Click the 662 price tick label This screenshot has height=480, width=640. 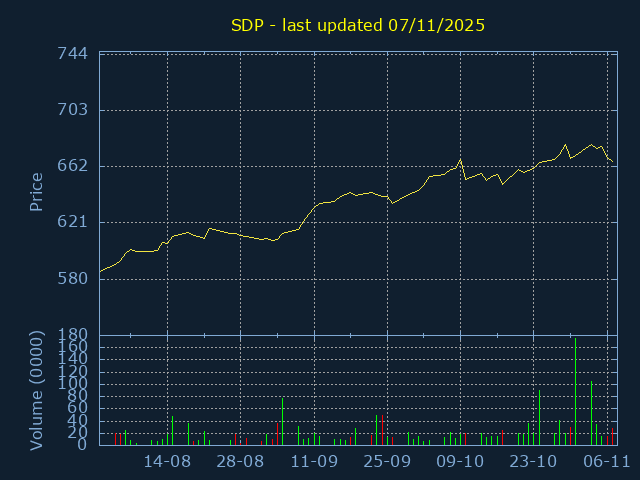73,166
